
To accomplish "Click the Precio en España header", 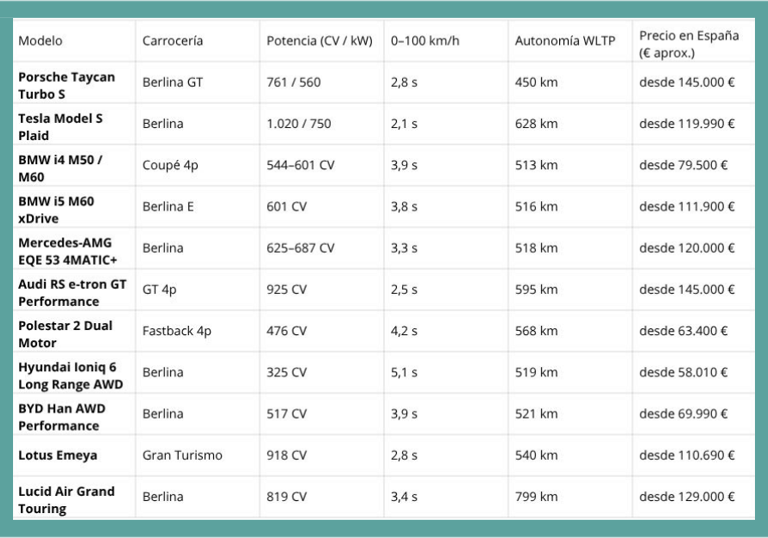I will (689, 43).
